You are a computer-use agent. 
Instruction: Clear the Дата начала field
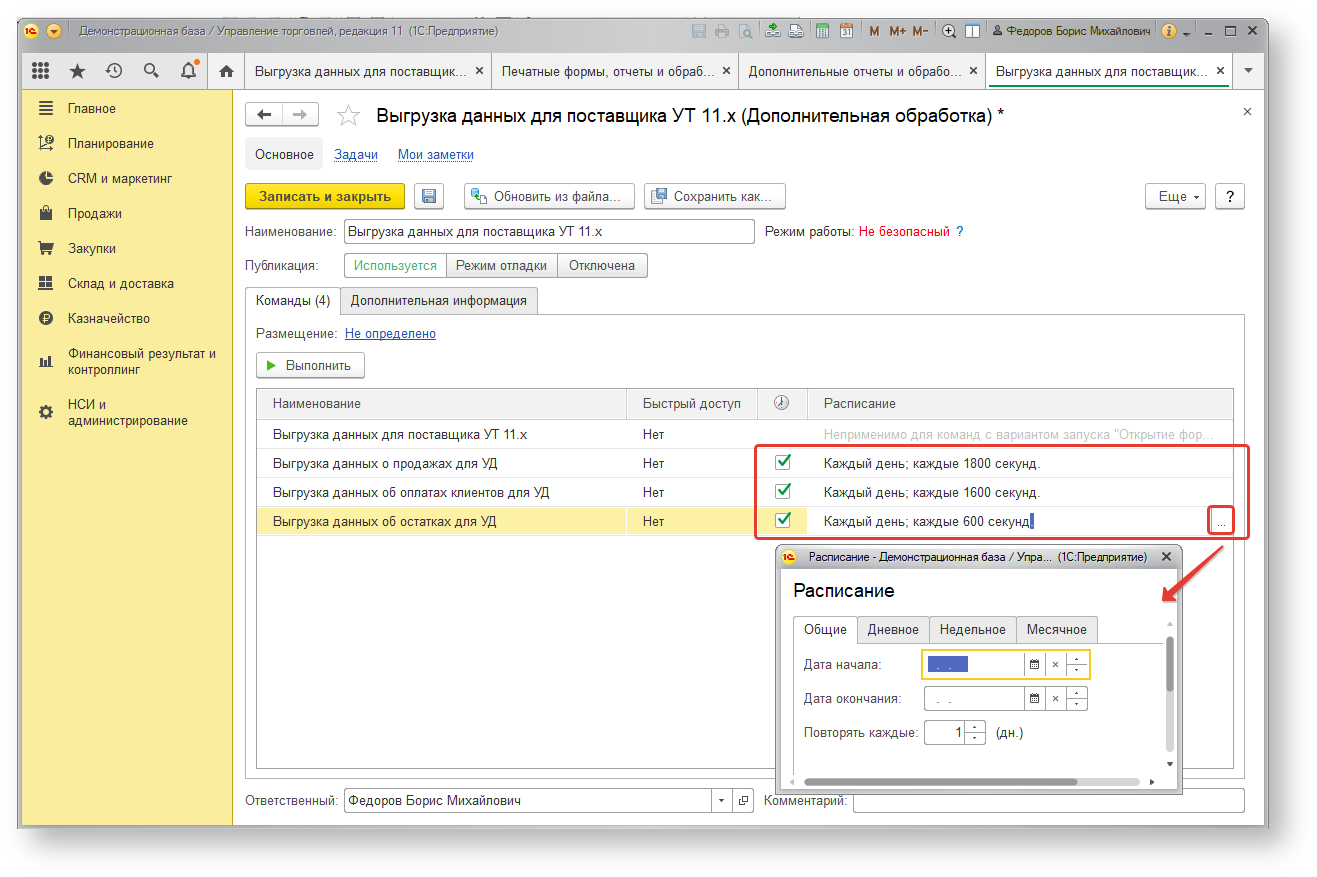(x=1055, y=664)
